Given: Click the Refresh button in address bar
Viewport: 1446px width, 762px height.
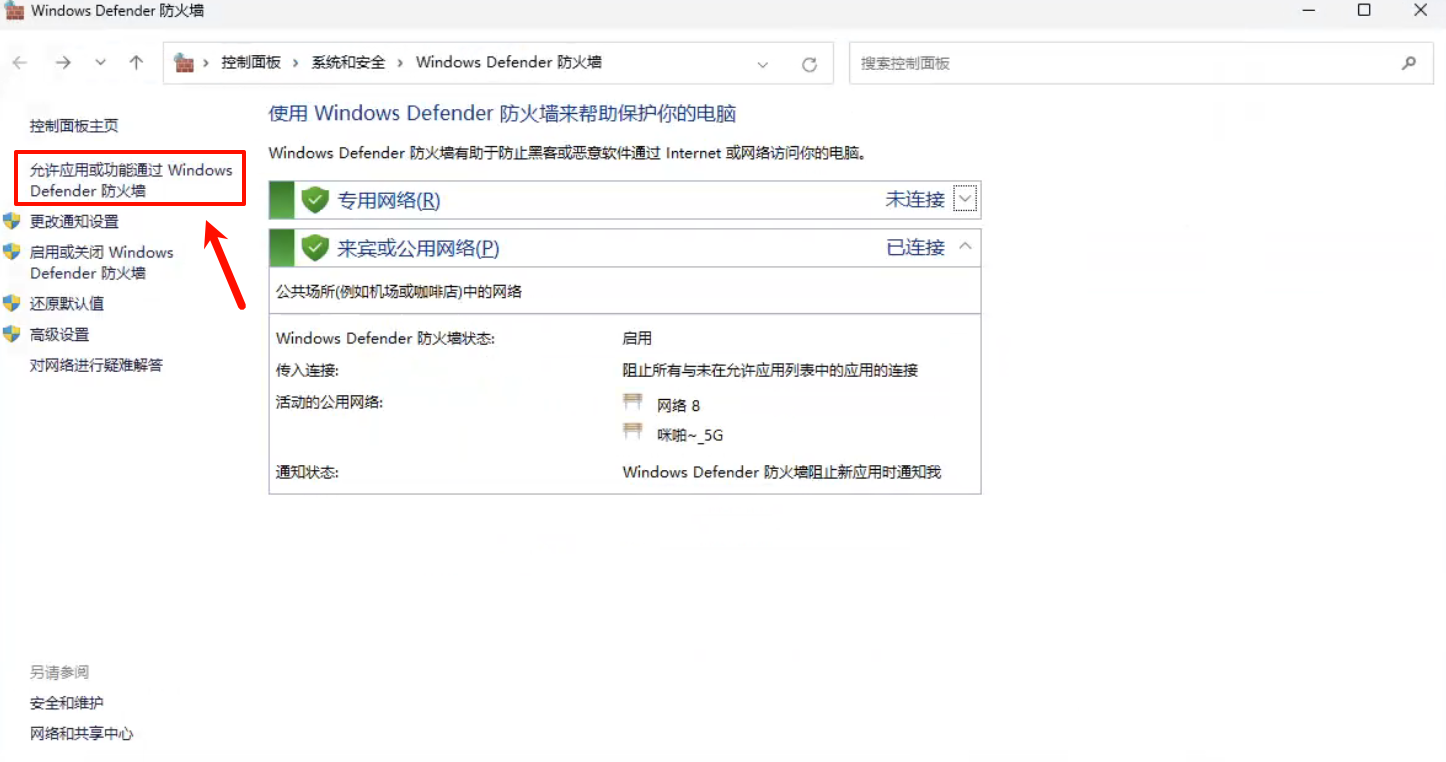Looking at the screenshot, I should point(809,64).
